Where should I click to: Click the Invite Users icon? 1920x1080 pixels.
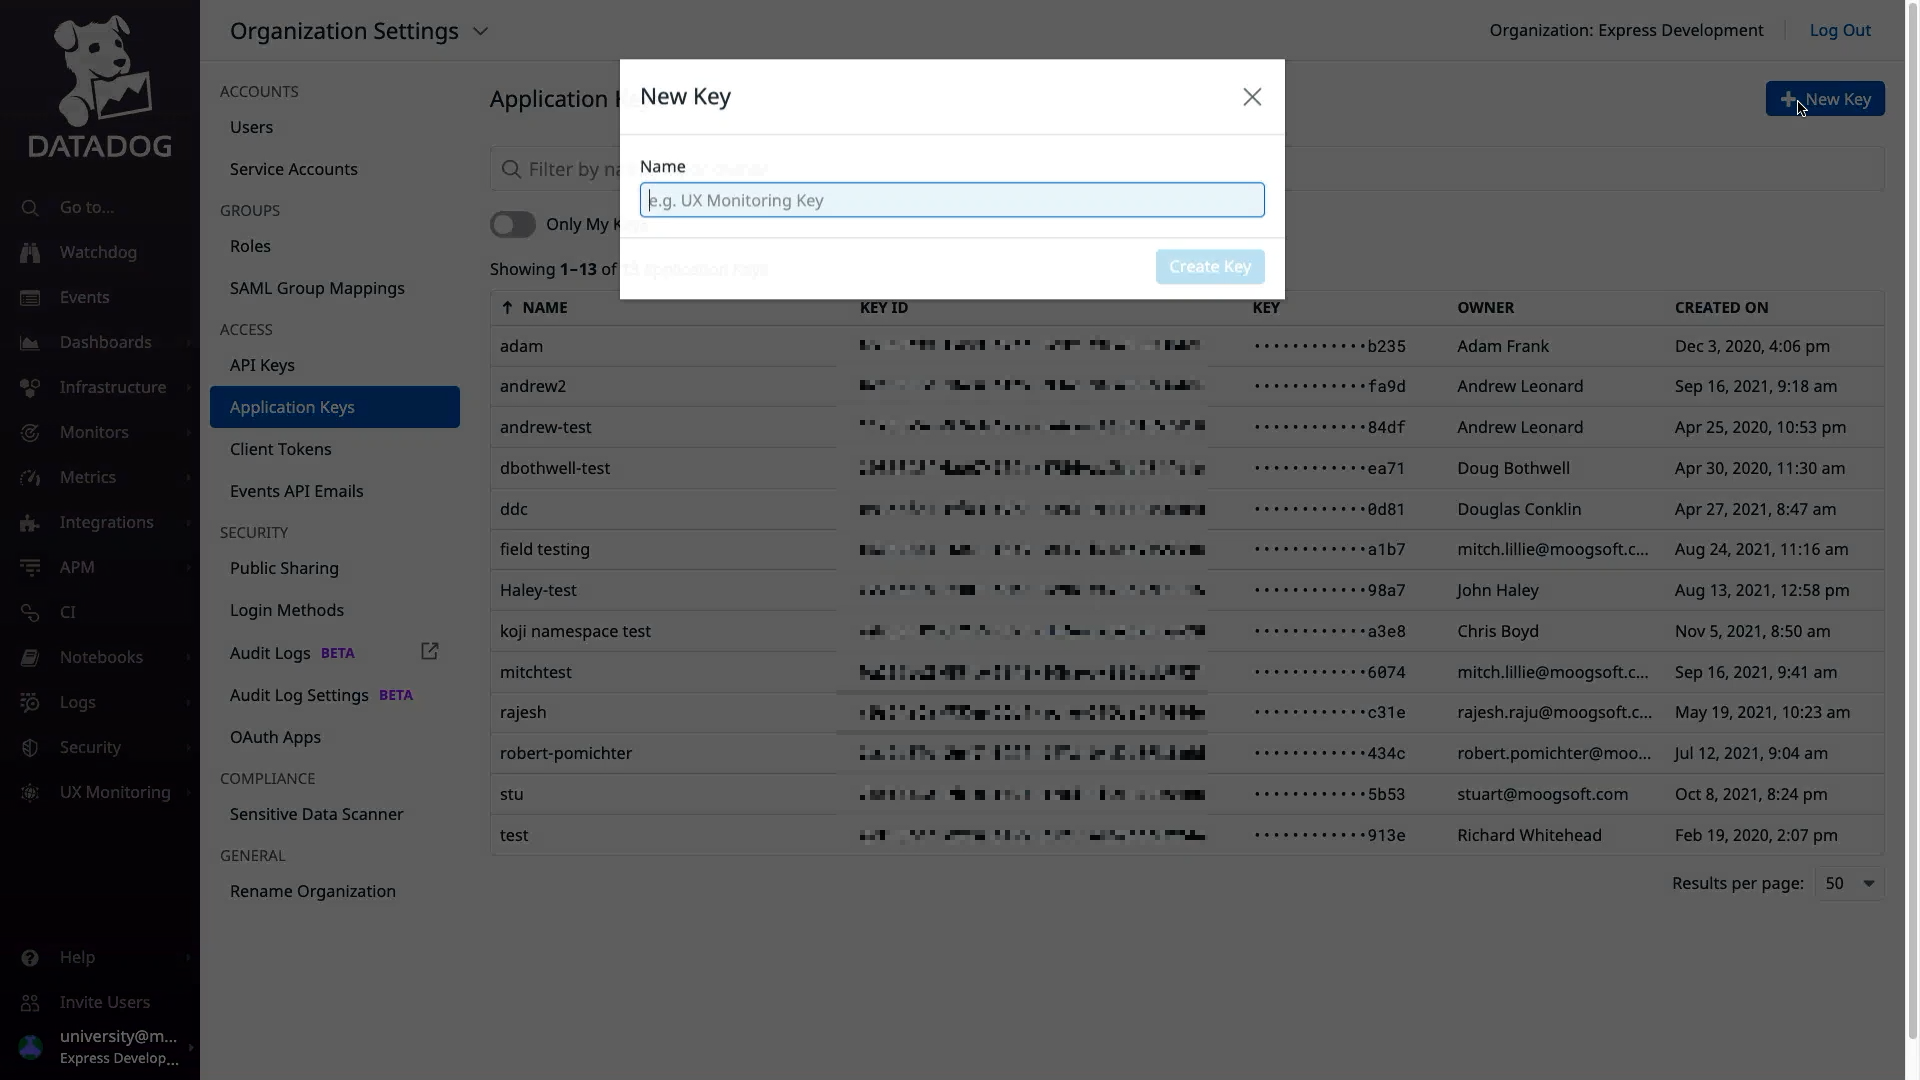(30, 1003)
